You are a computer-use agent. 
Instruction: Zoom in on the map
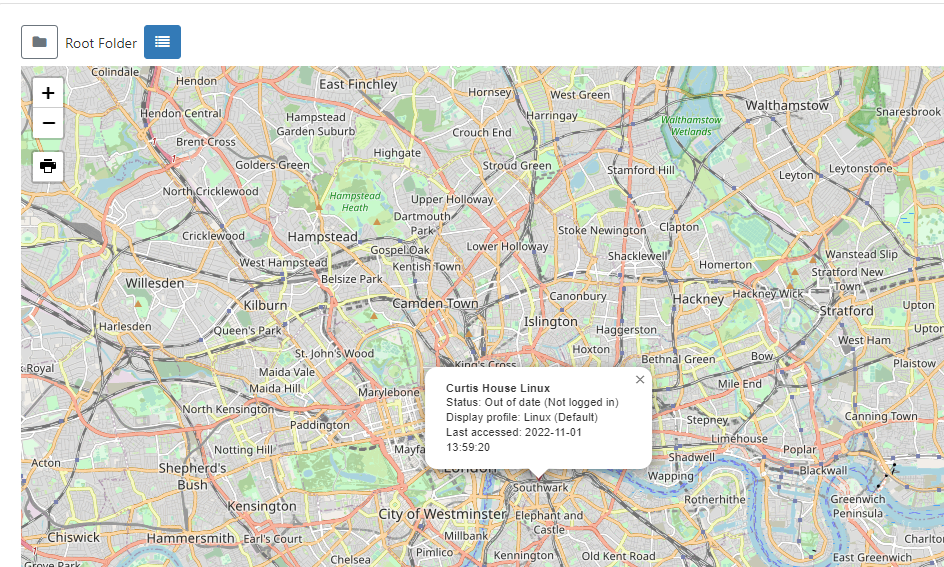(48, 93)
